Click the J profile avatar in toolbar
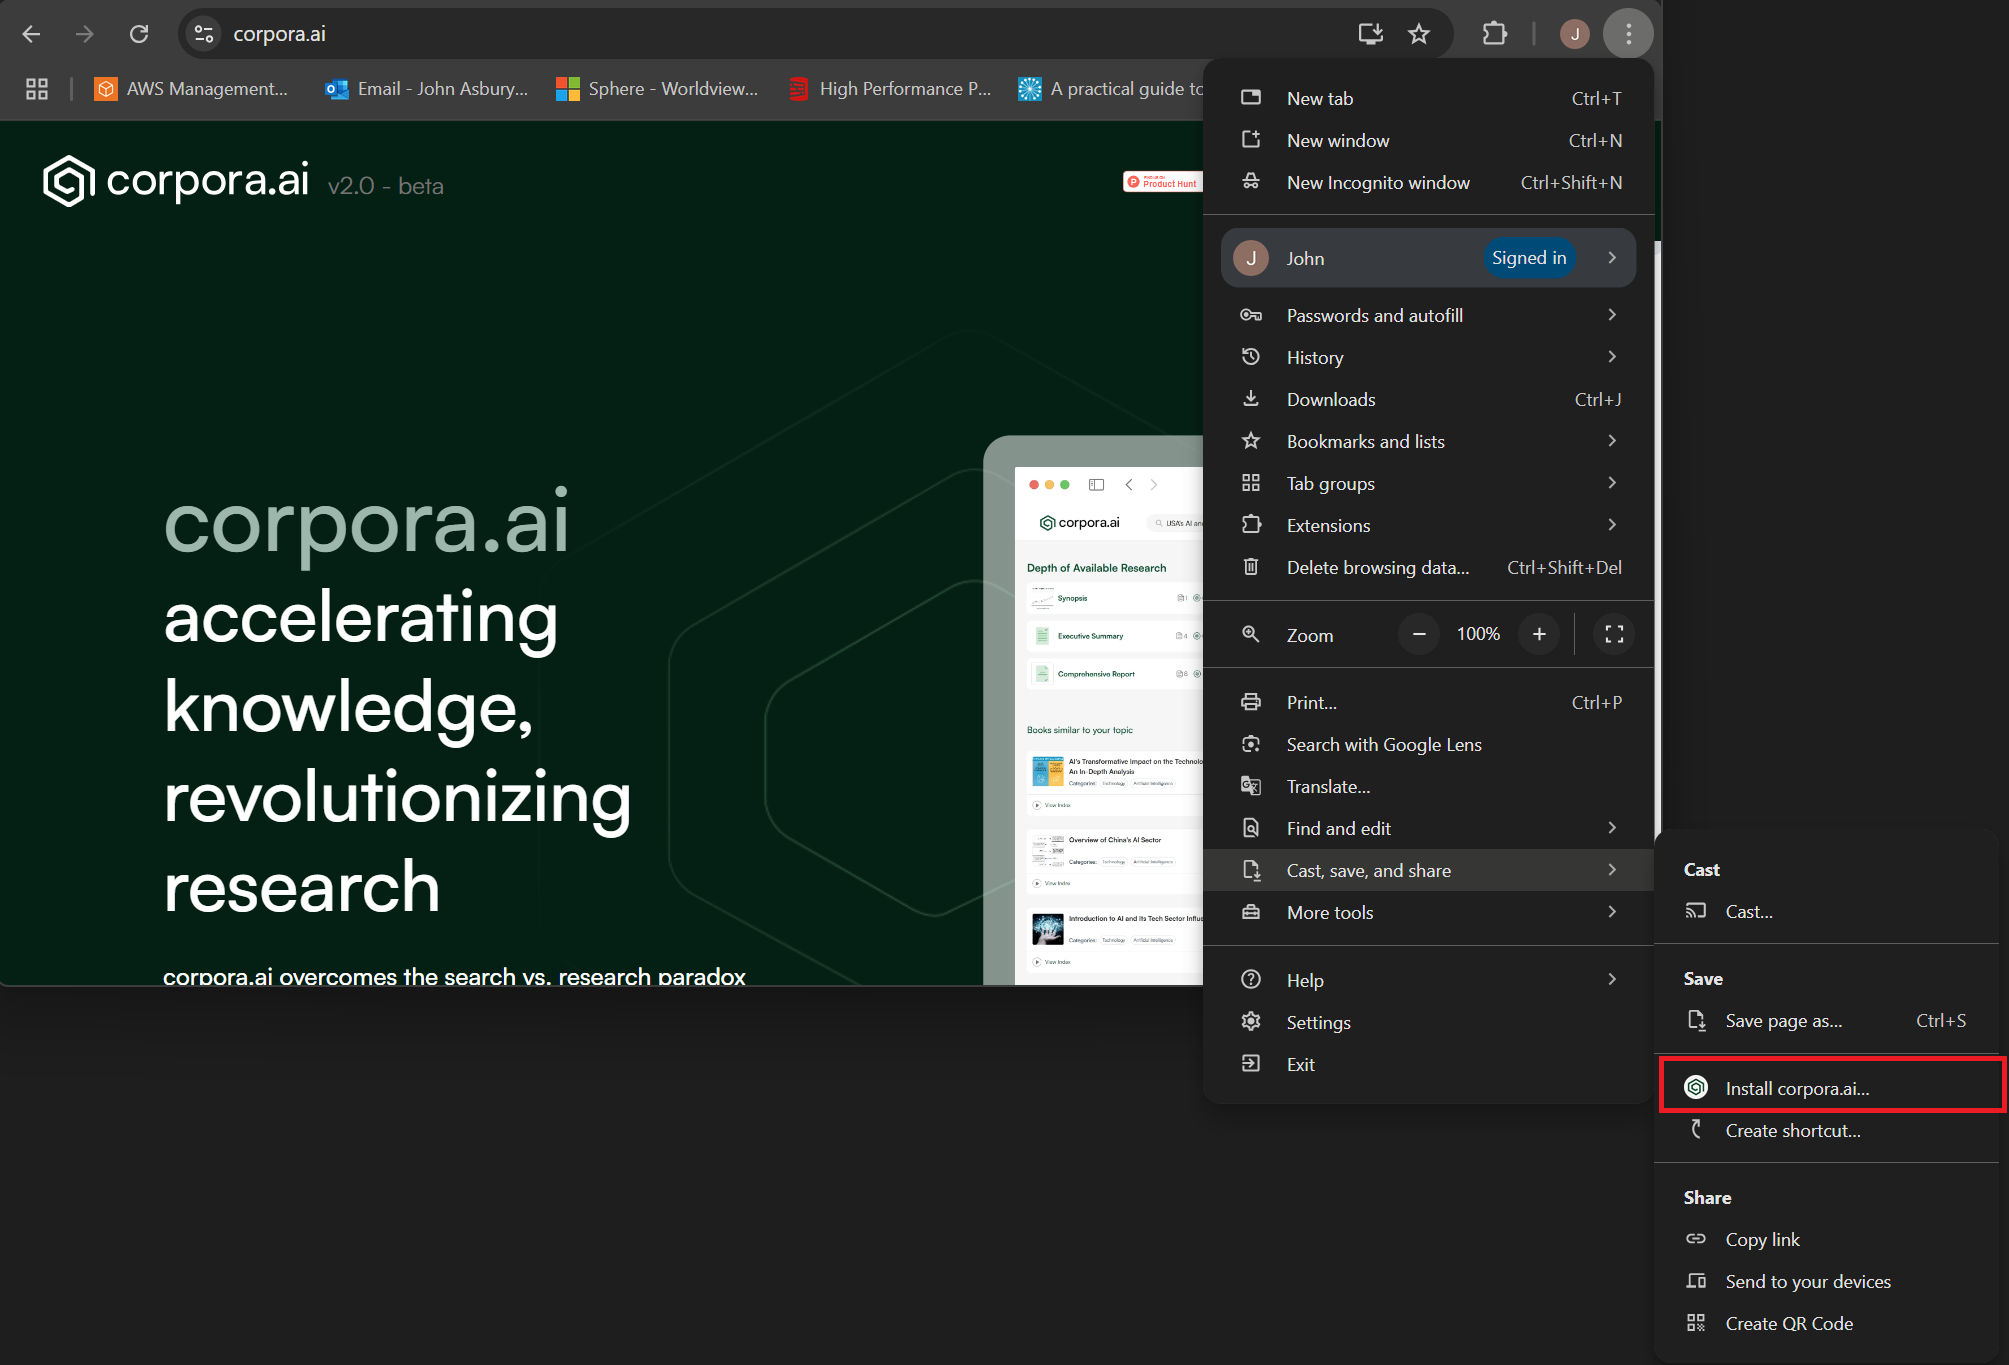This screenshot has height=1365, width=2009. coord(1574,34)
